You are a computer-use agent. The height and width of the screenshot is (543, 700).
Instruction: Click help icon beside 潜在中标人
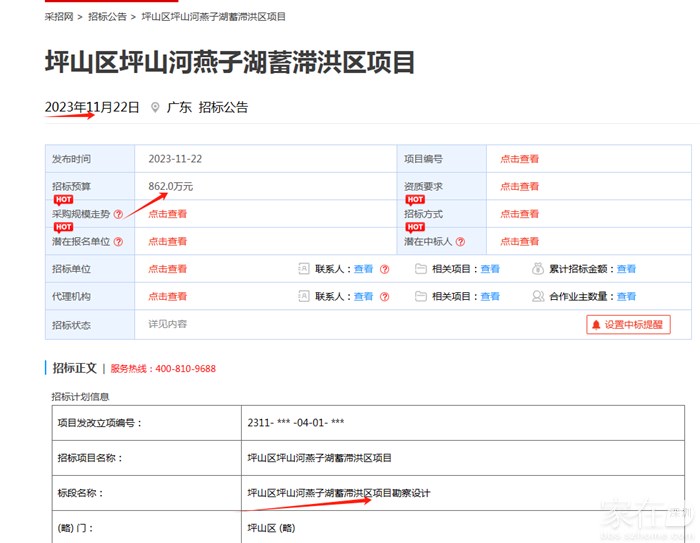click(x=462, y=242)
